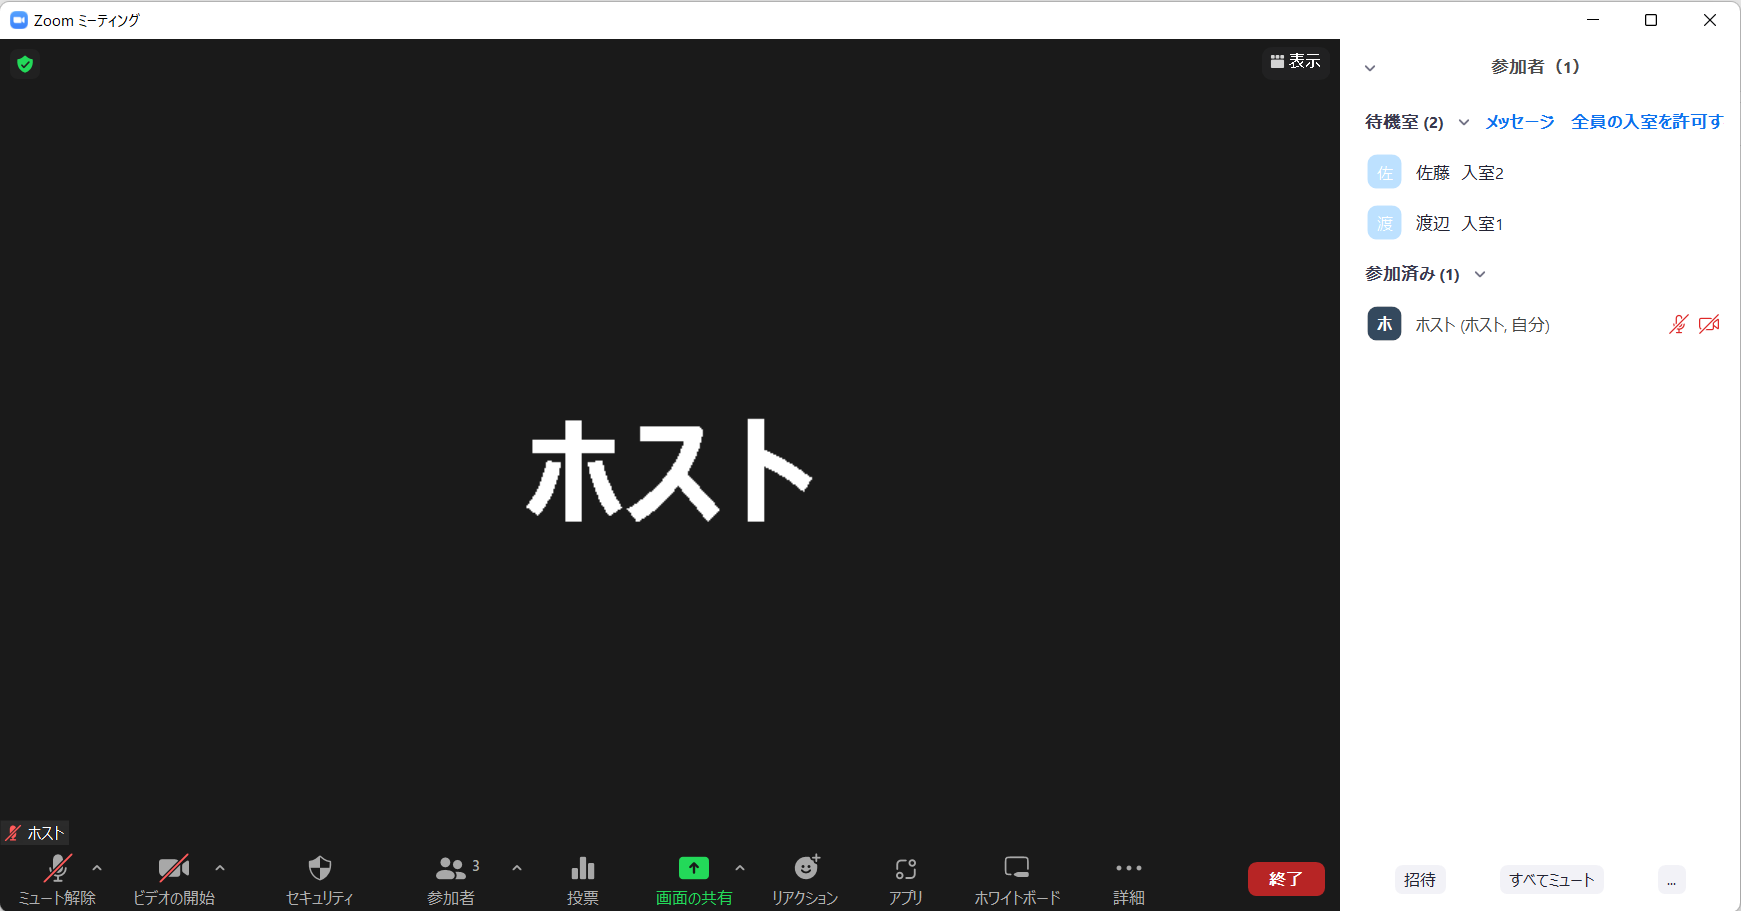Open the participants panel header chevron menu

(x=1370, y=68)
